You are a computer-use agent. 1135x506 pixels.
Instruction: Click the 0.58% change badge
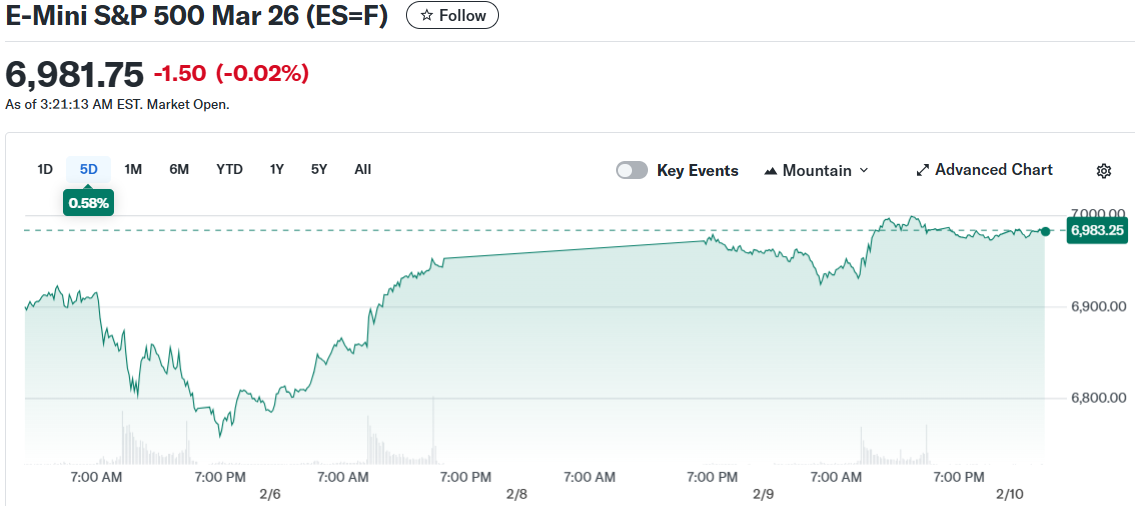point(89,203)
